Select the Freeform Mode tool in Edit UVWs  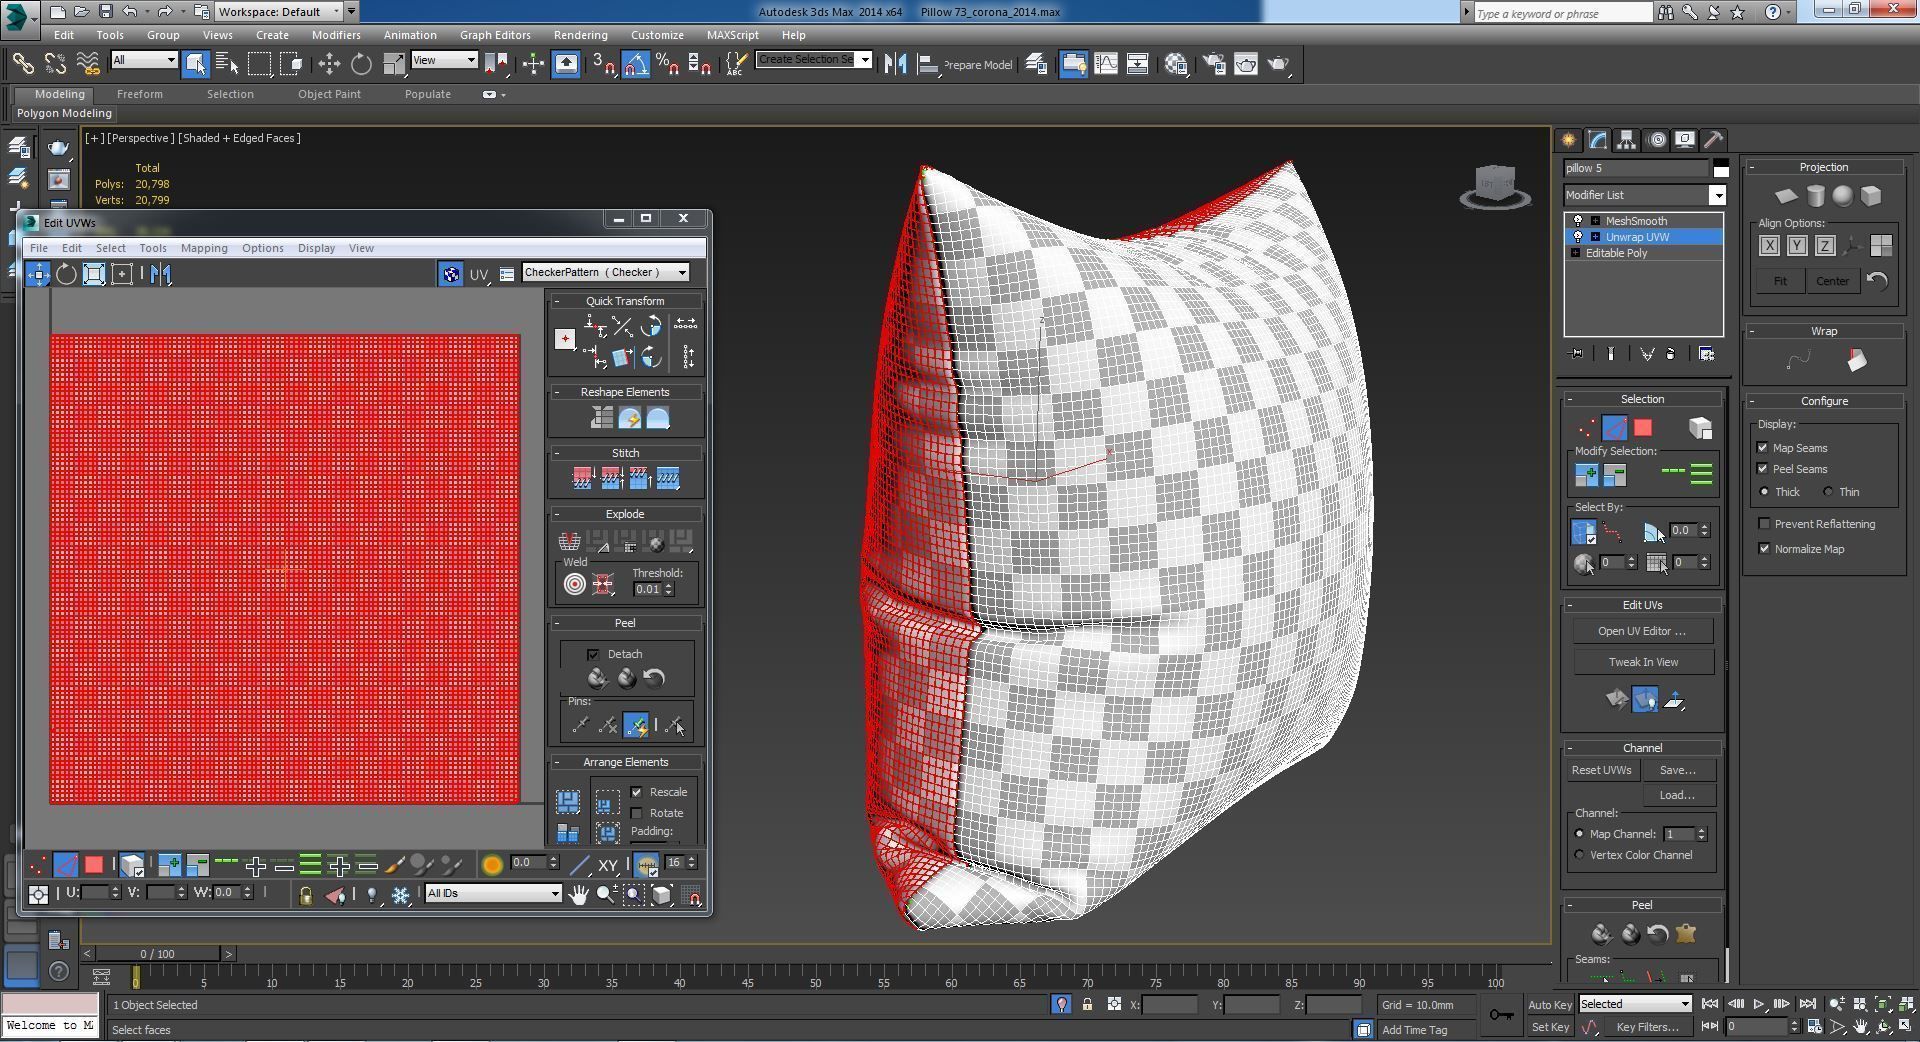click(122, 274)
